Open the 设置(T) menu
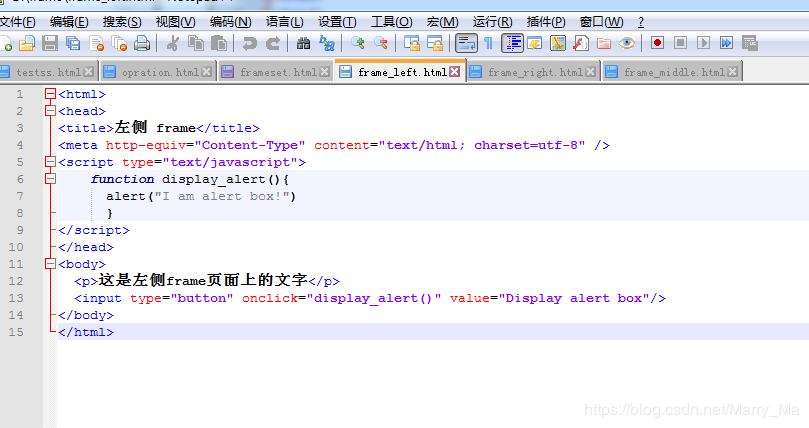Viewport: 809px width, 428px height. coord(337,22)
